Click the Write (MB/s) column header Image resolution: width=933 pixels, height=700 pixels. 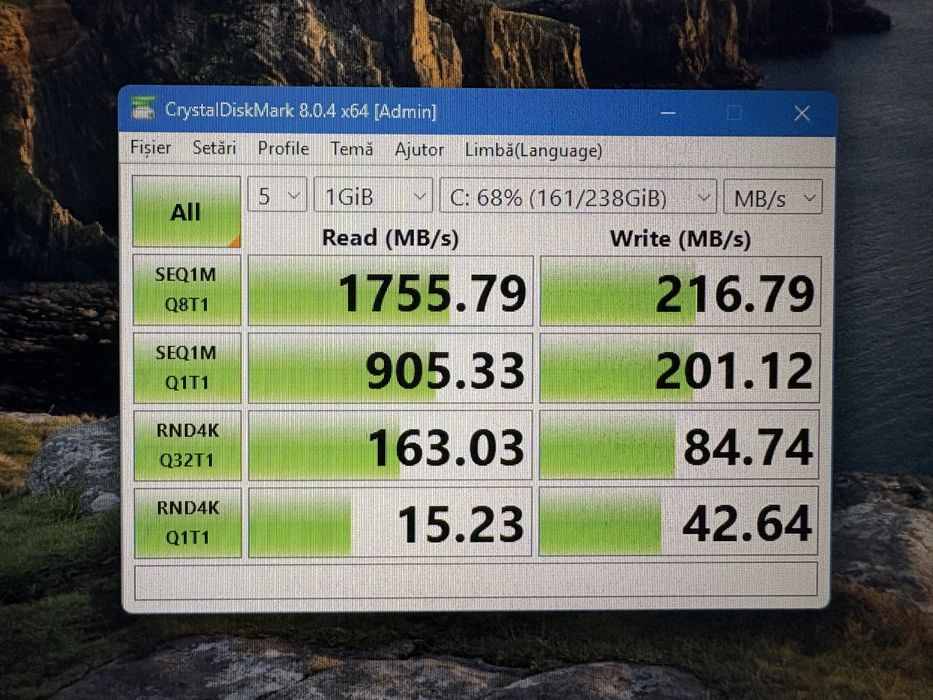[x=681, y=239]
